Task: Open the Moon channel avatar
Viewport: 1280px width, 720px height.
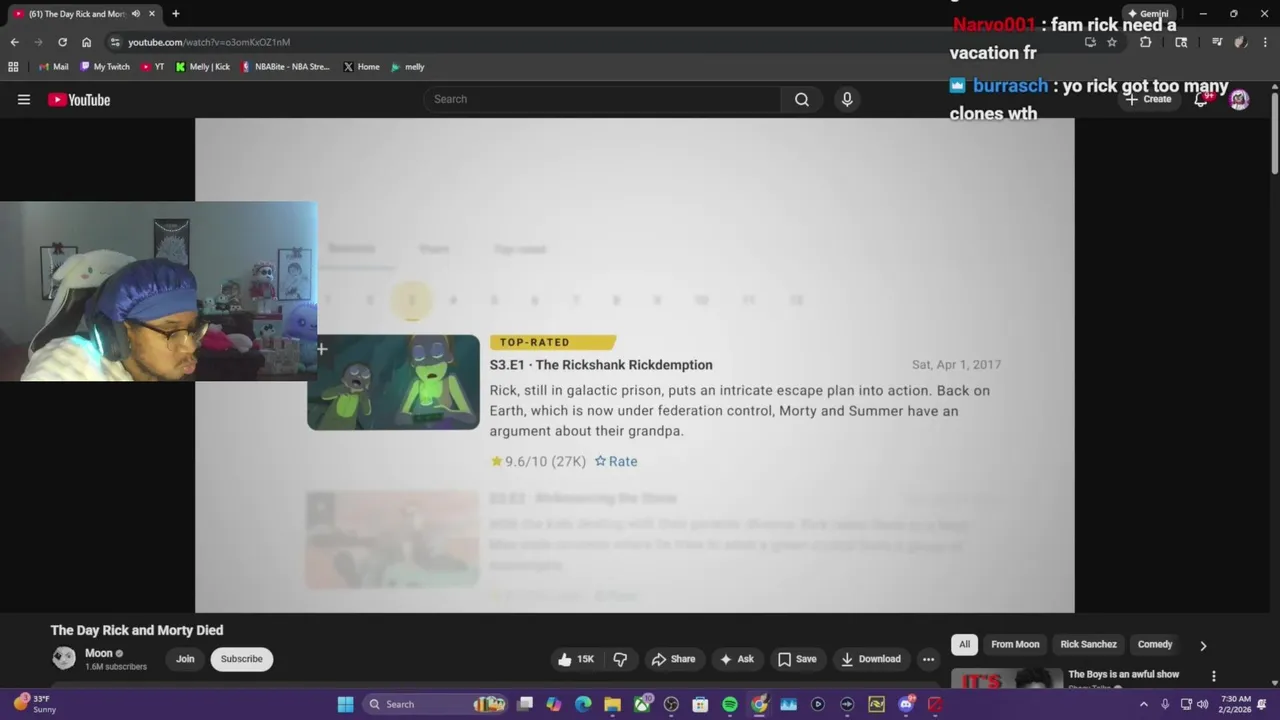Action: (64, 658)
